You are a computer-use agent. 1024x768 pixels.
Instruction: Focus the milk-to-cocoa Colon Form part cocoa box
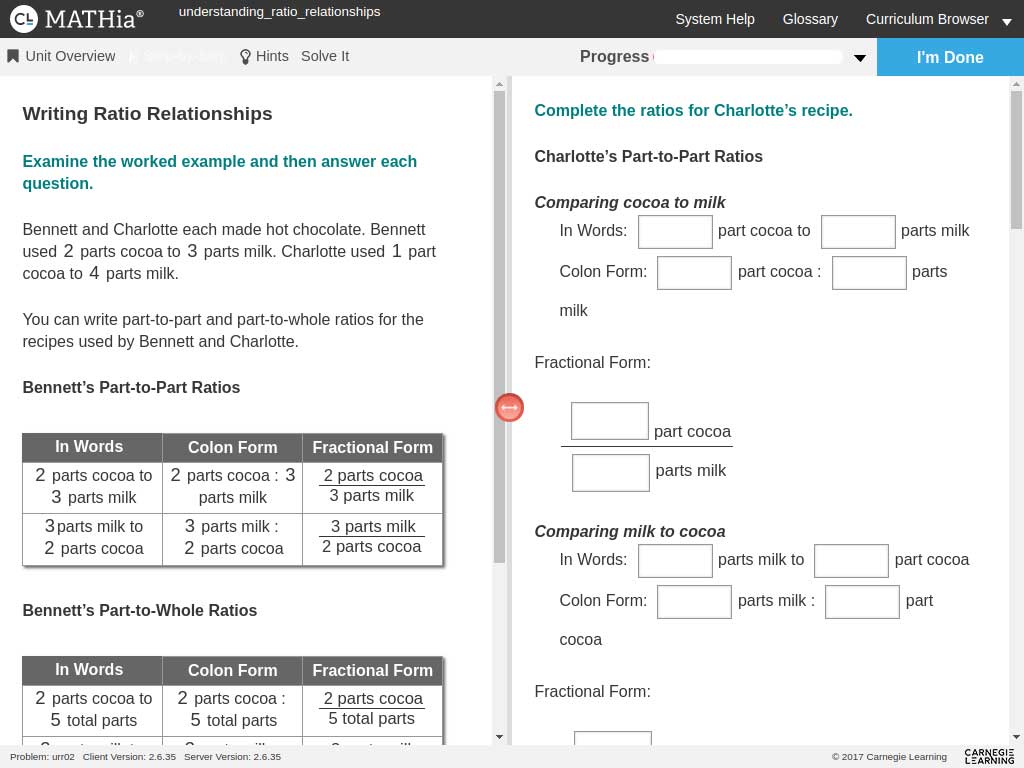click(862, 601)
